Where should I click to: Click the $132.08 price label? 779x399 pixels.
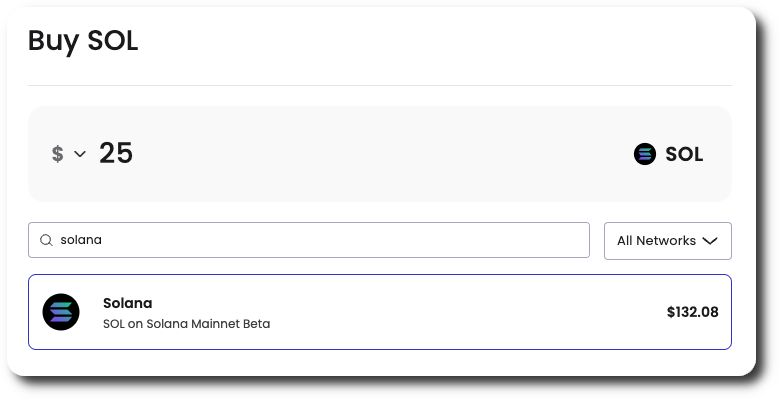pos(693,312)
